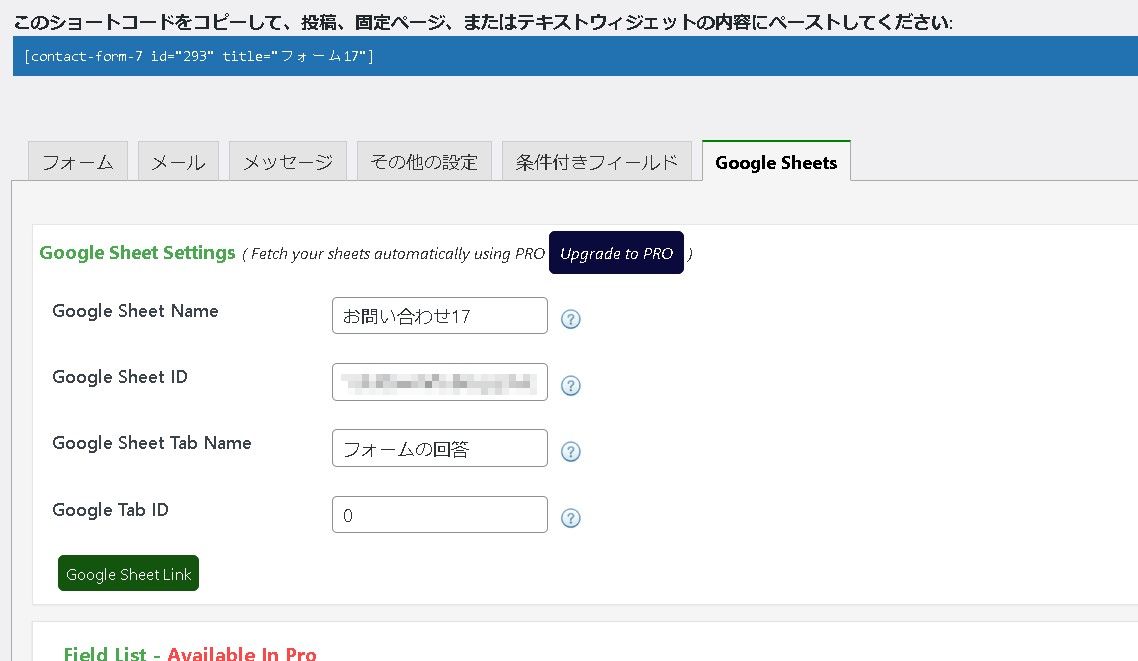Open the メール tab

tap(177, 160)
